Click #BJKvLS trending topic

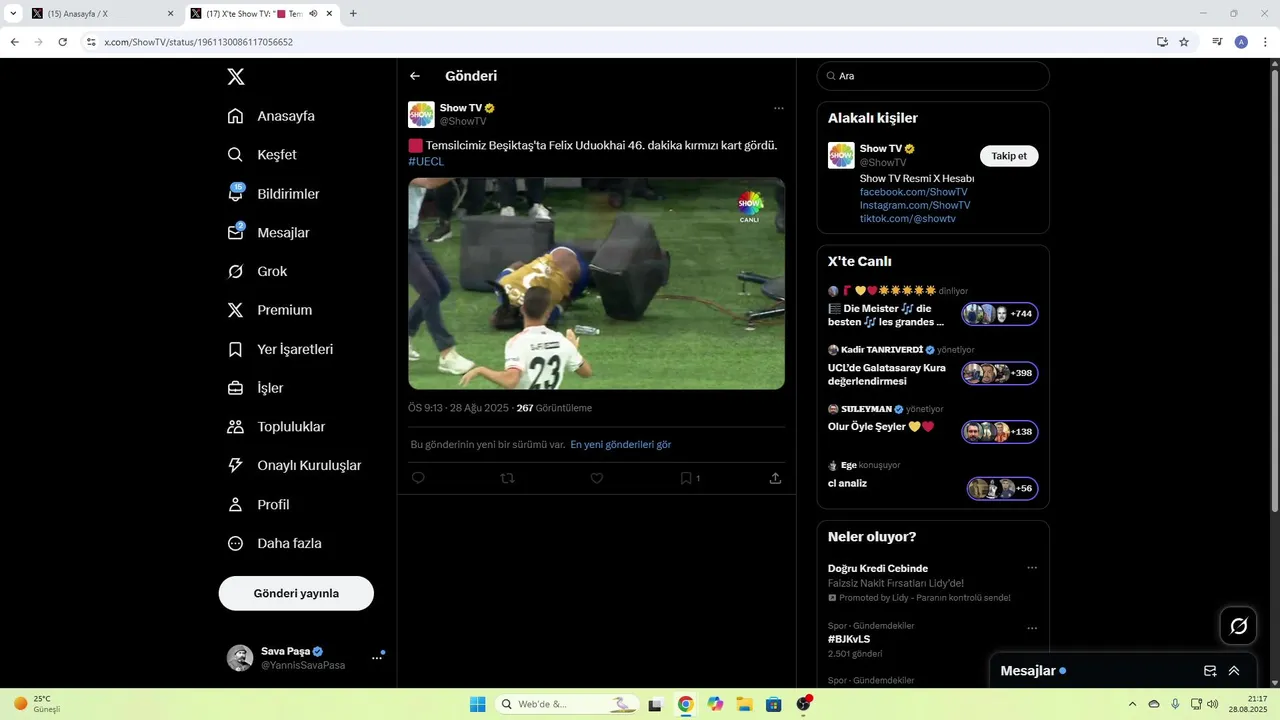pos(849,639)
